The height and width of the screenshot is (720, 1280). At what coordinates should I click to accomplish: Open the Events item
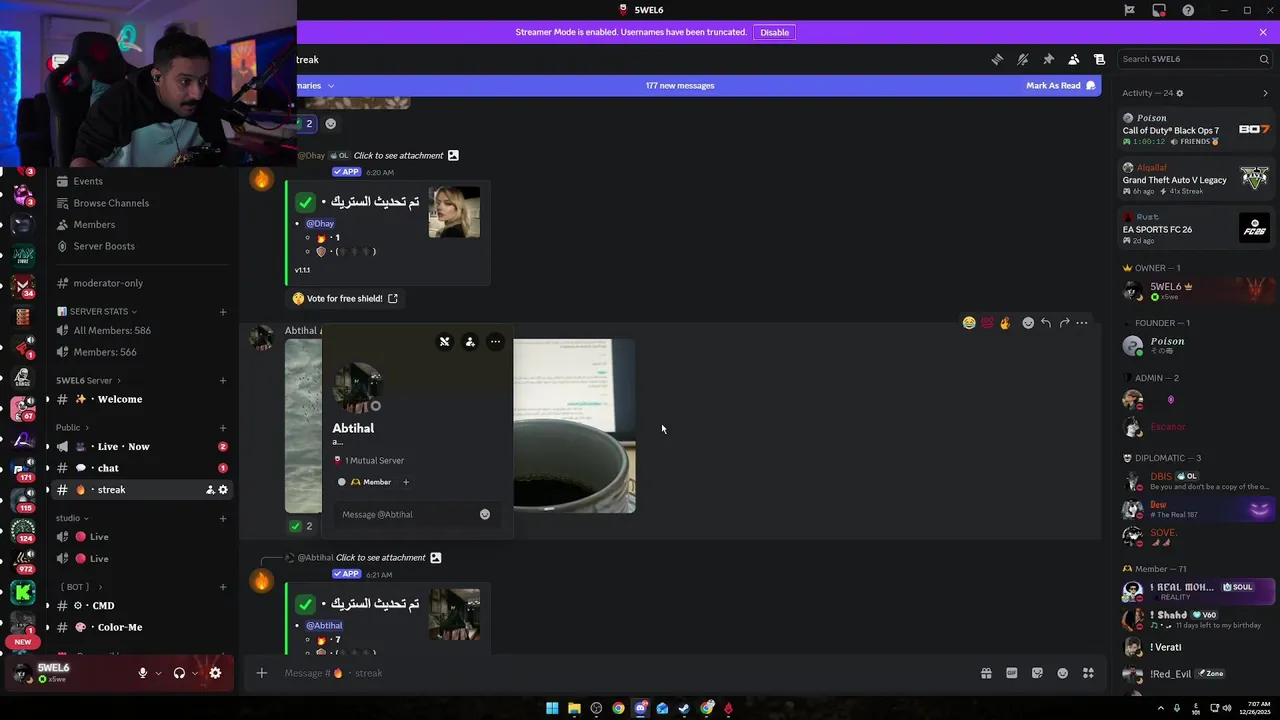[x=140, y=181]
